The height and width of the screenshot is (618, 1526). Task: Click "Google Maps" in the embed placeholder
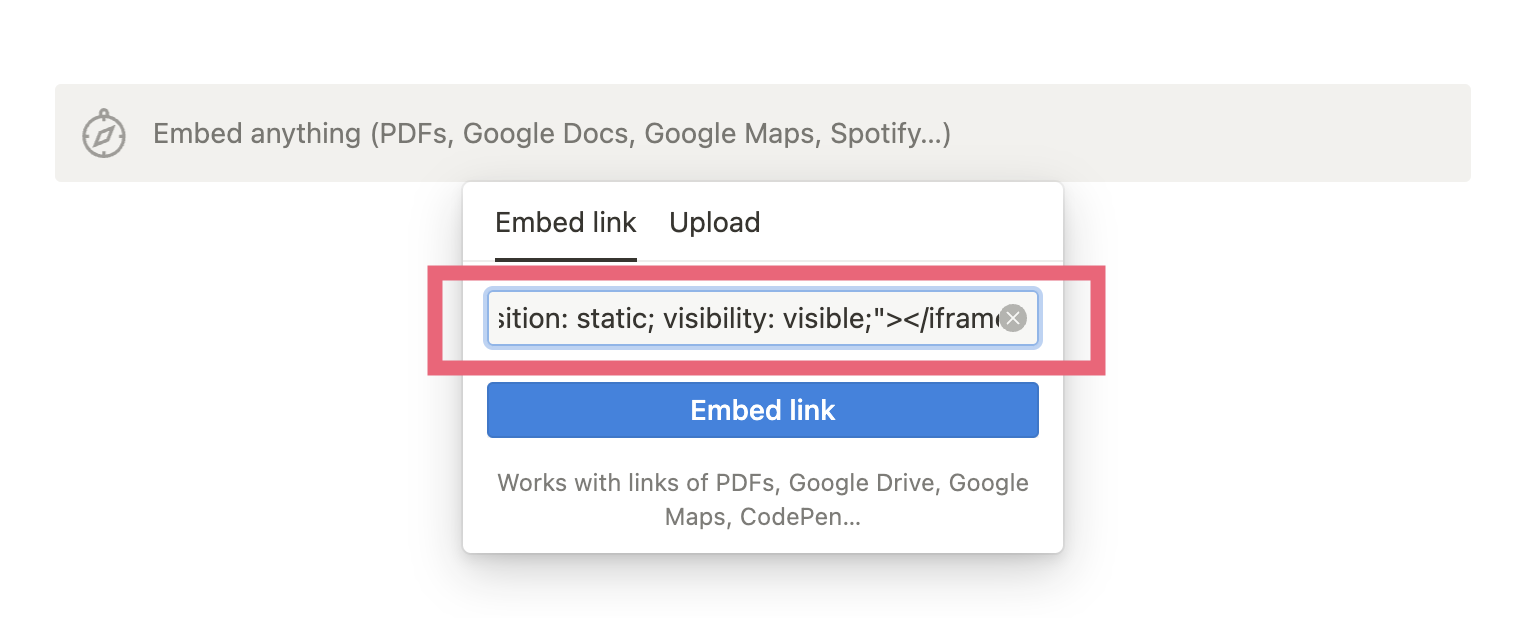click(x=730, y=134)
